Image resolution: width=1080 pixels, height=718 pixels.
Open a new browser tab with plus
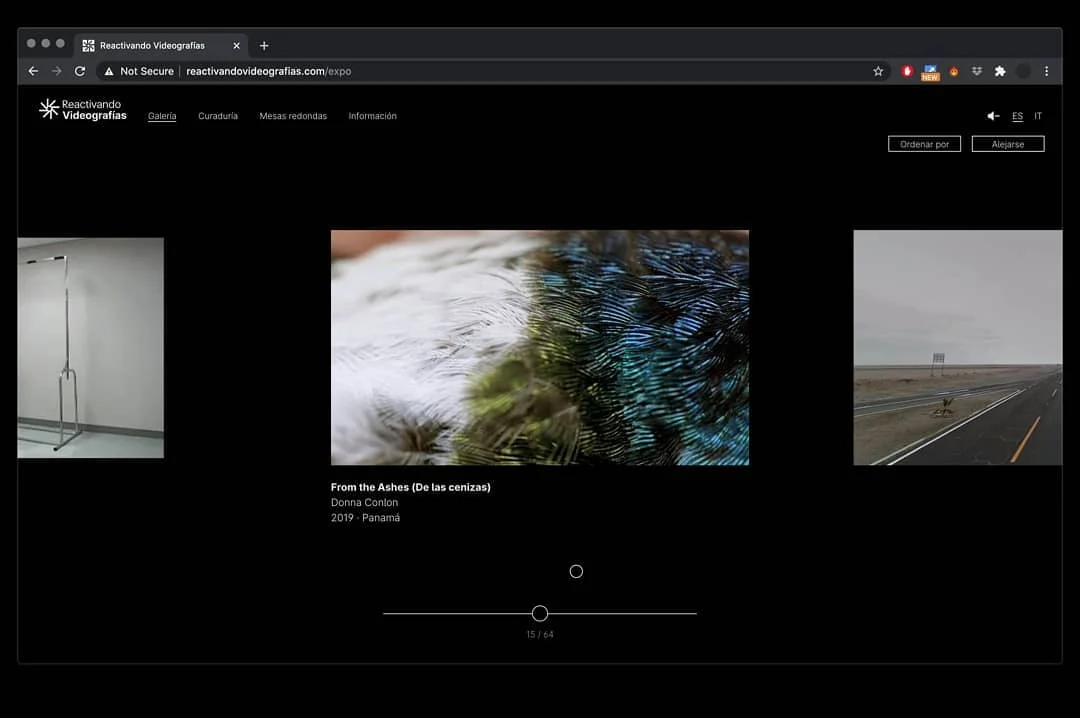point(264,45)
